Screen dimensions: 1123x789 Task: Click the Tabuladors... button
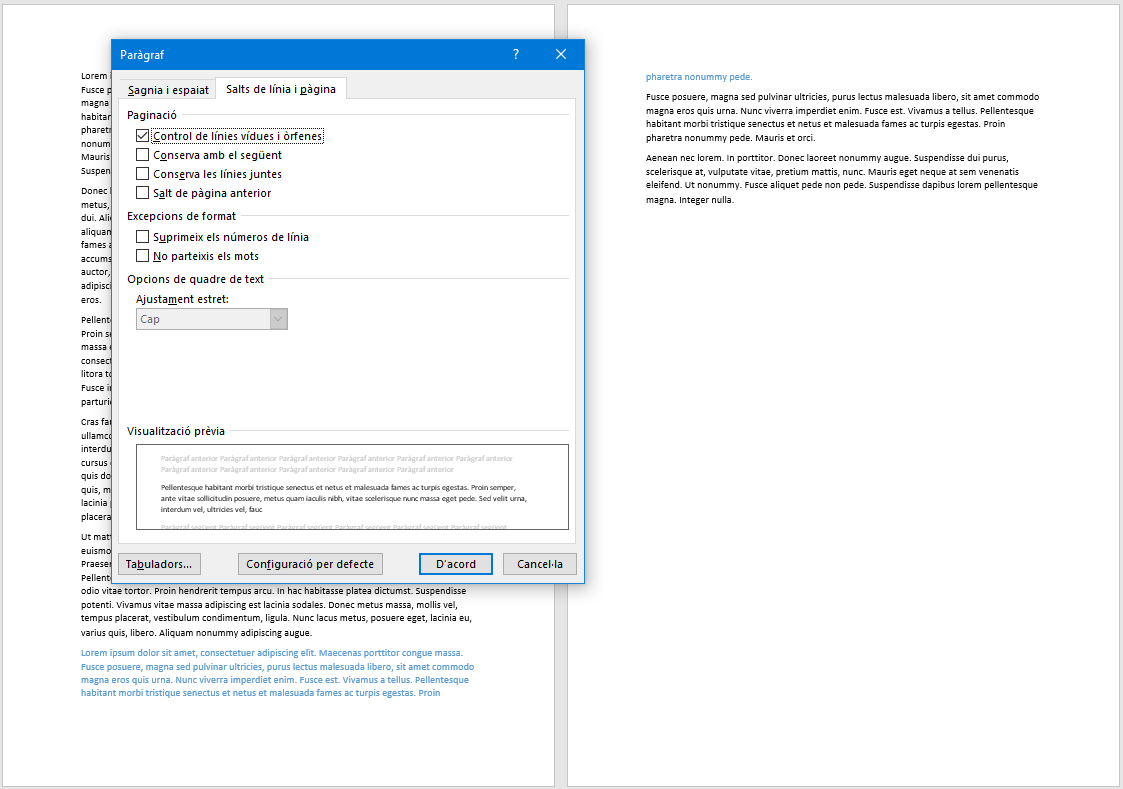point(159,564)
